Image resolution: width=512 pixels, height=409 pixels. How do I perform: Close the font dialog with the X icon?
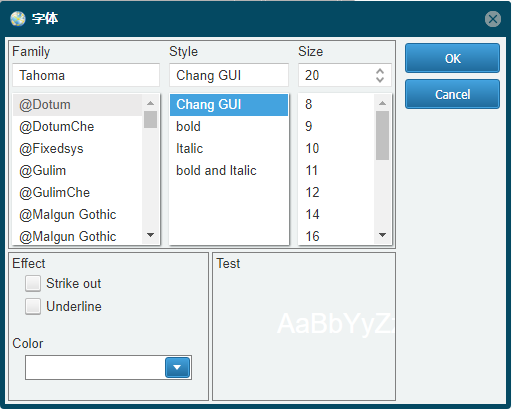[493, 19]
